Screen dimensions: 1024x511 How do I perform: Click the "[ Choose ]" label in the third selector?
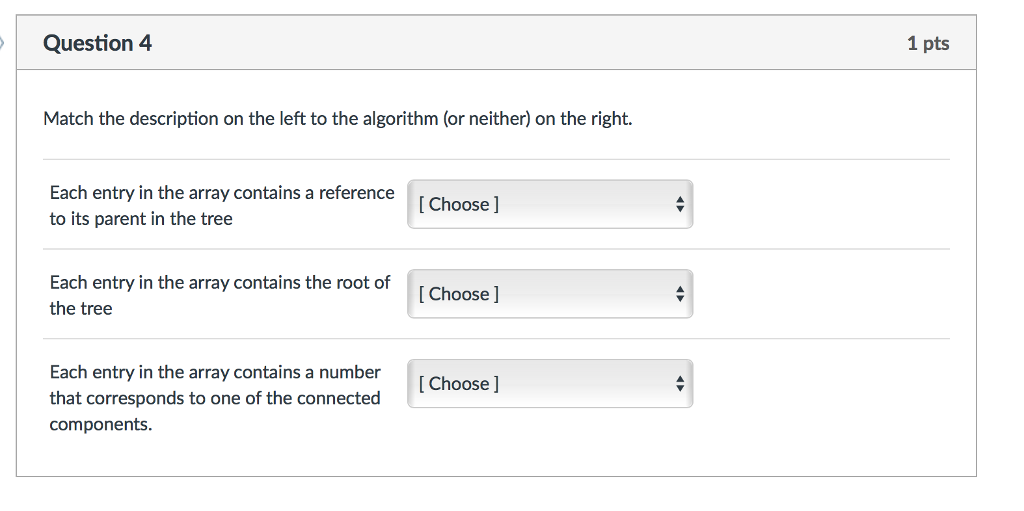459,384
